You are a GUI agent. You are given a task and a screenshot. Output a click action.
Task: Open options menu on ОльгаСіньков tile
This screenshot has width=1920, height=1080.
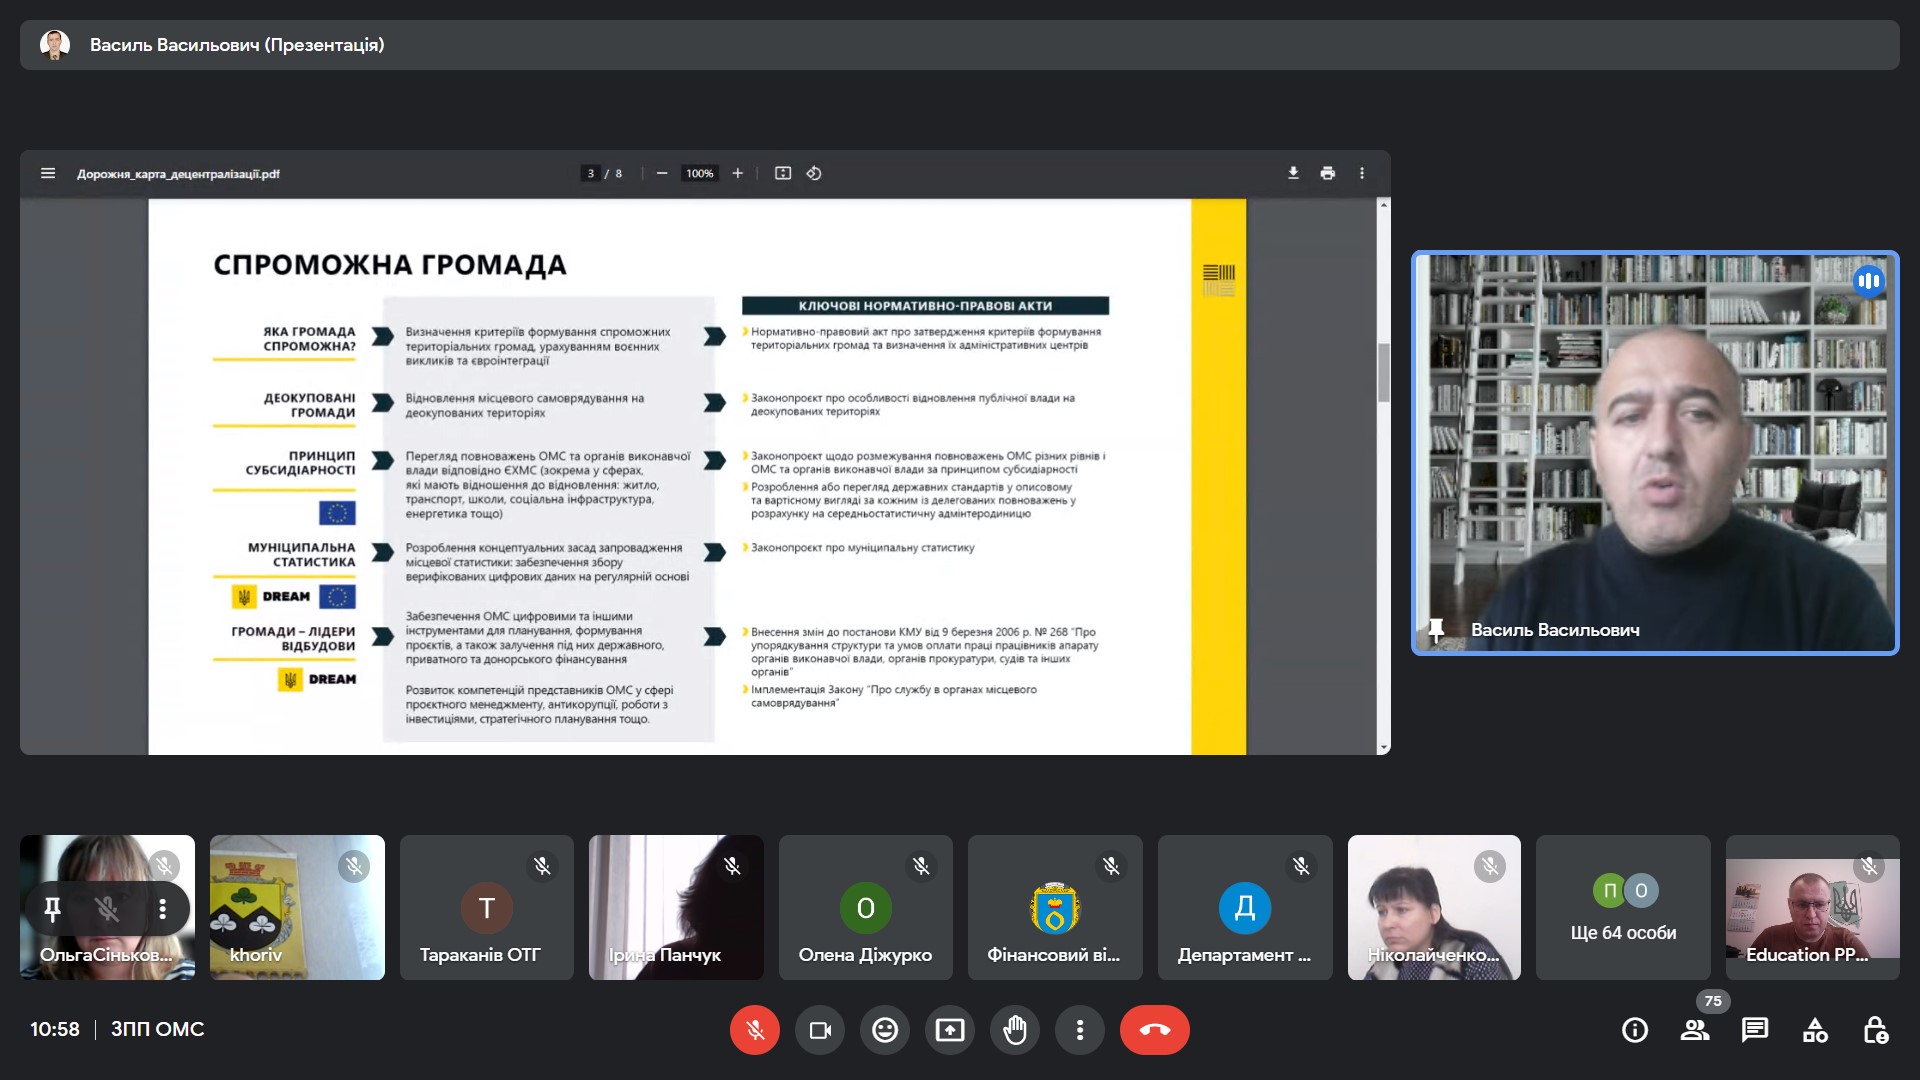[x=162, y=908]
